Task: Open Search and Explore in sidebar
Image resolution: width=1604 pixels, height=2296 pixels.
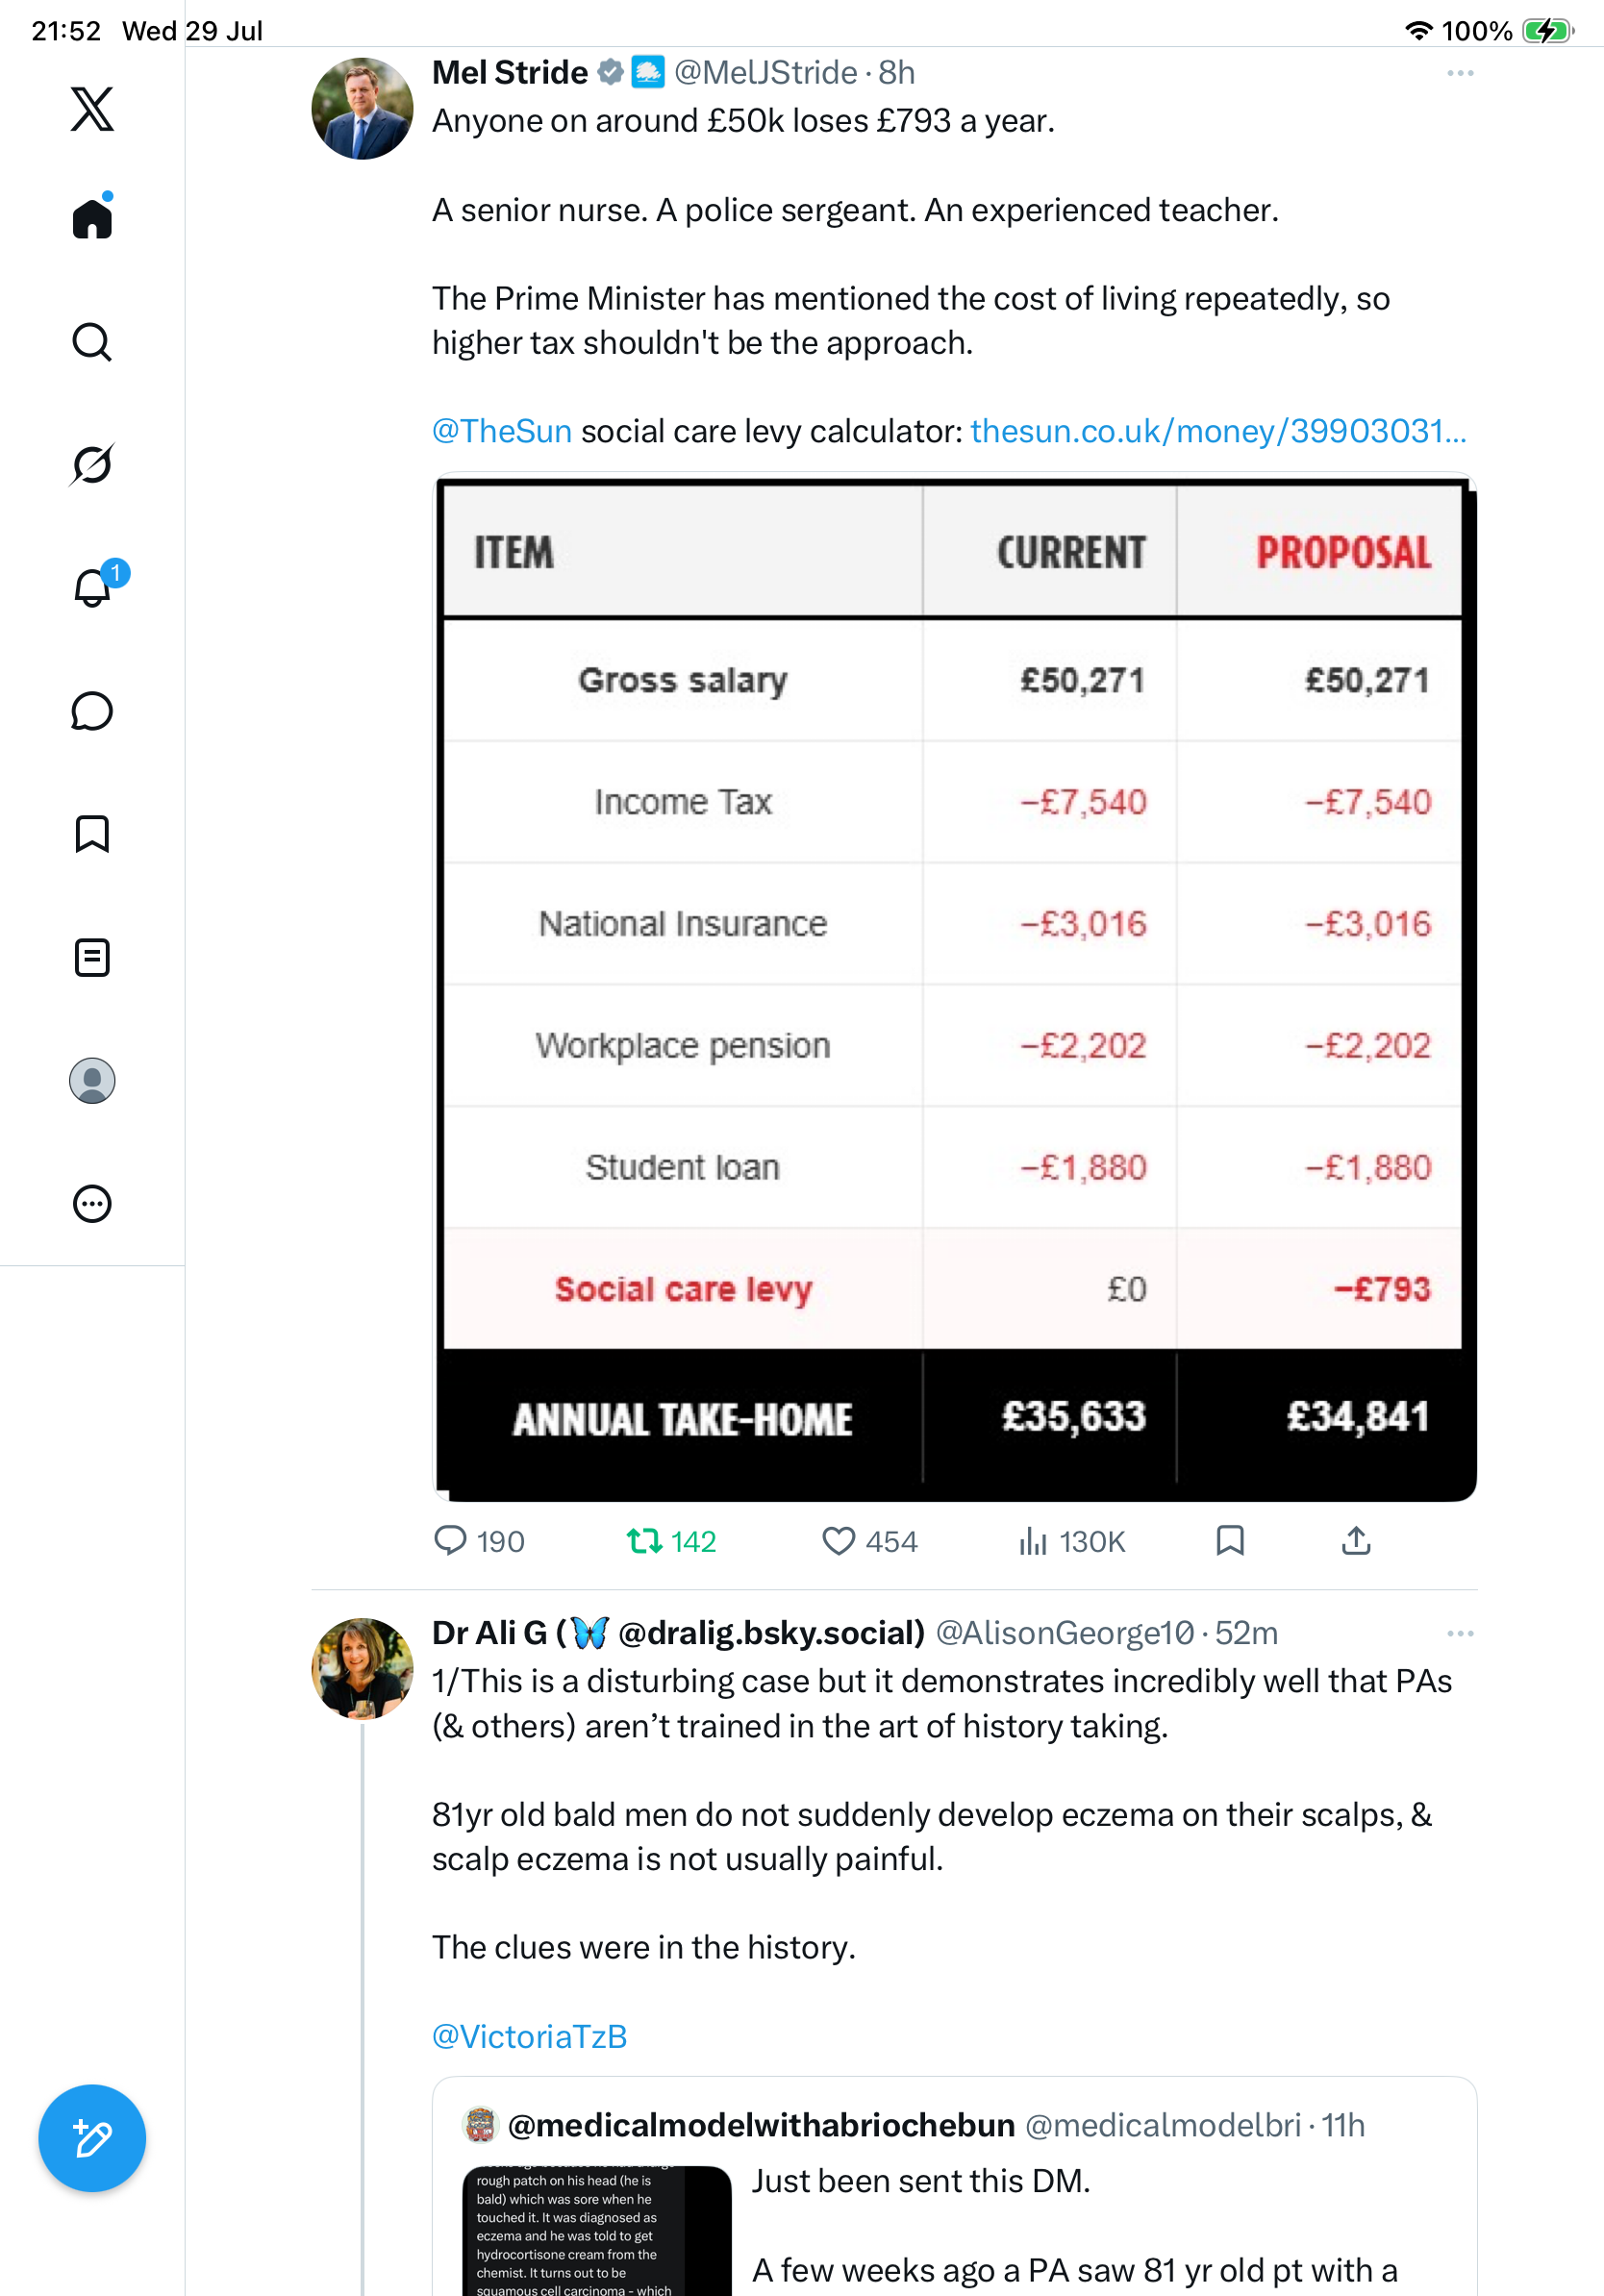Action: (x=92, y=342)
